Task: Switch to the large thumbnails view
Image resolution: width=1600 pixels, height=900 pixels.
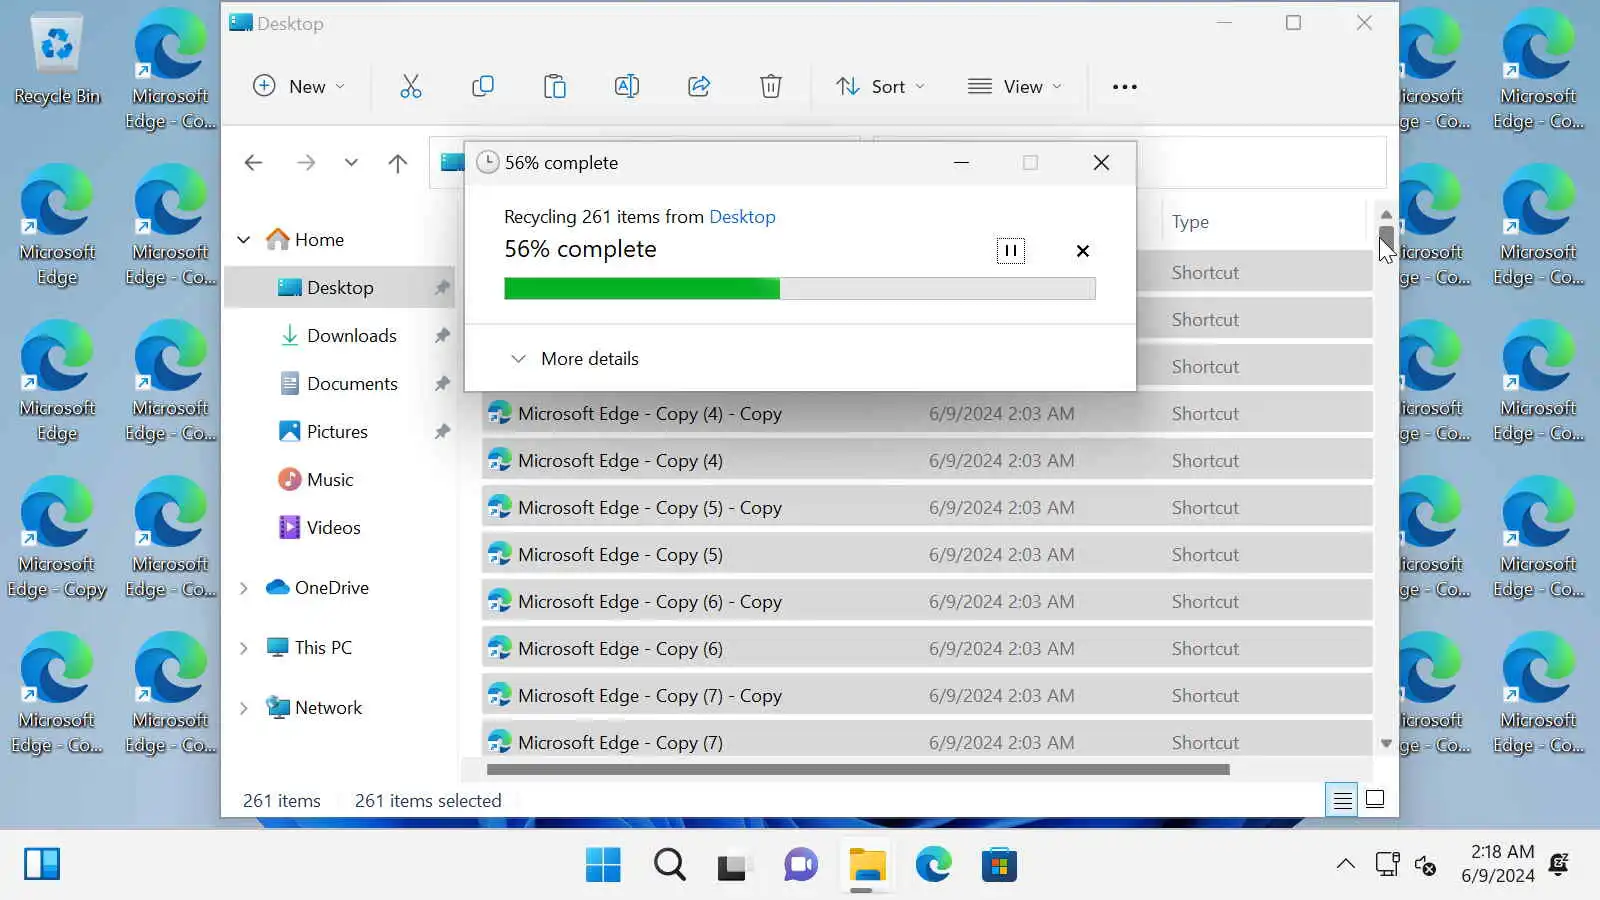Action: [1375, 800]
